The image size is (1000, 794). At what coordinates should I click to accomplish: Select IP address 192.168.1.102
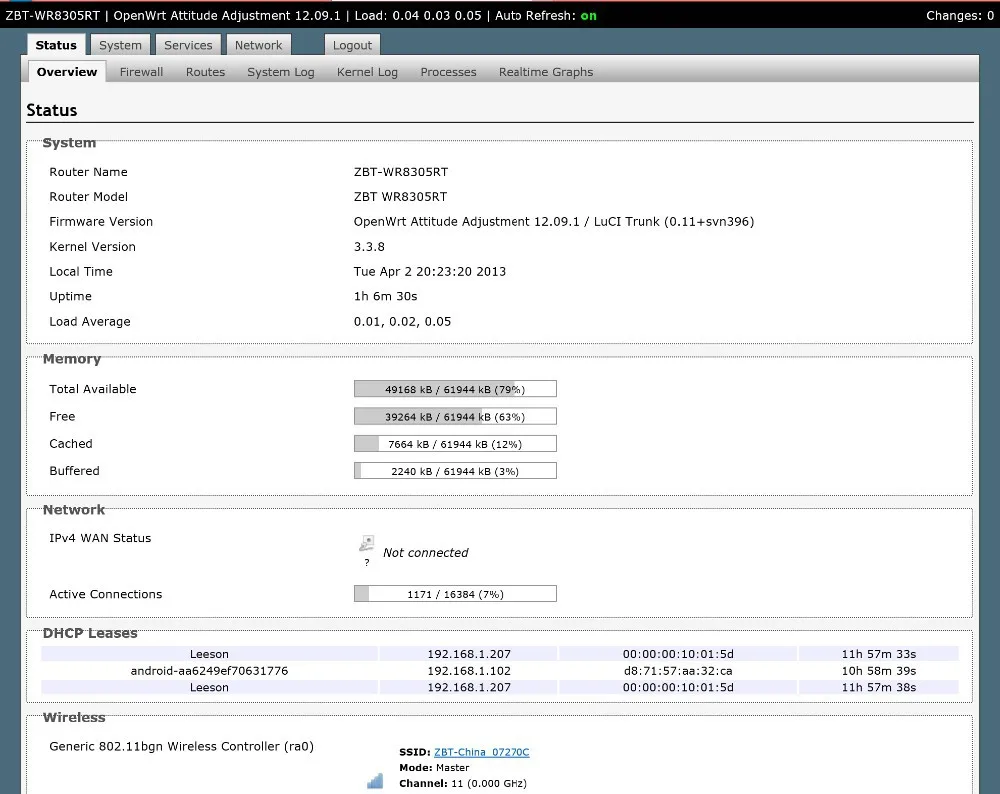pyautogui.click(x=469, y=671)
